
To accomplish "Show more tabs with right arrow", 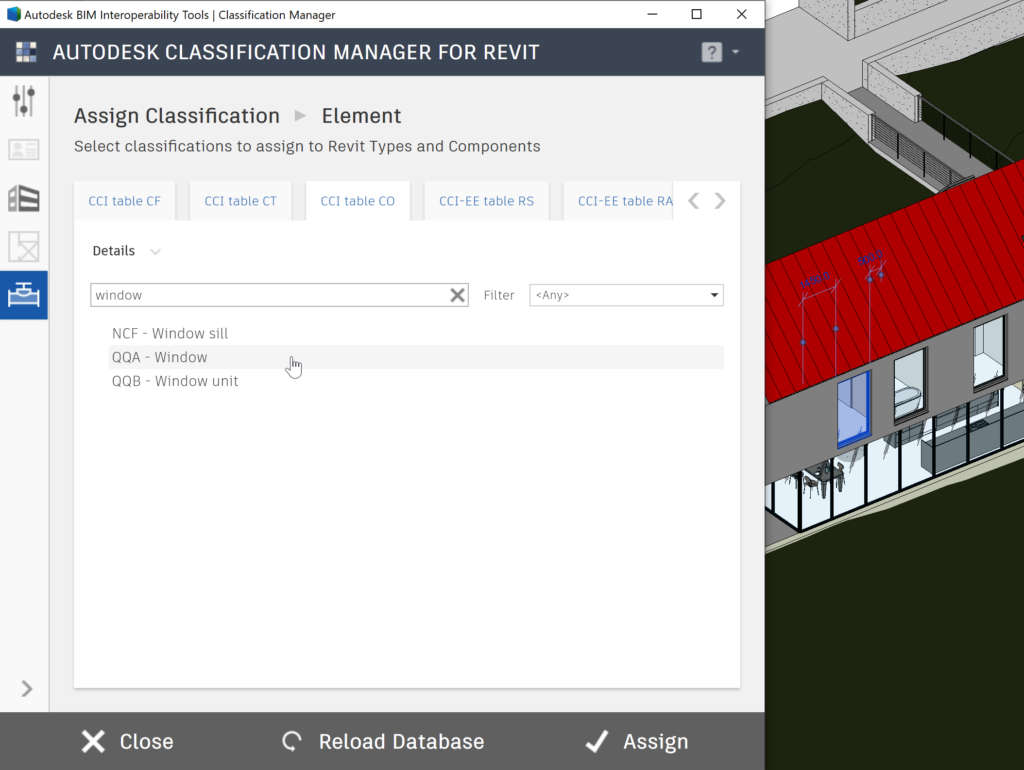I will 720,201.
